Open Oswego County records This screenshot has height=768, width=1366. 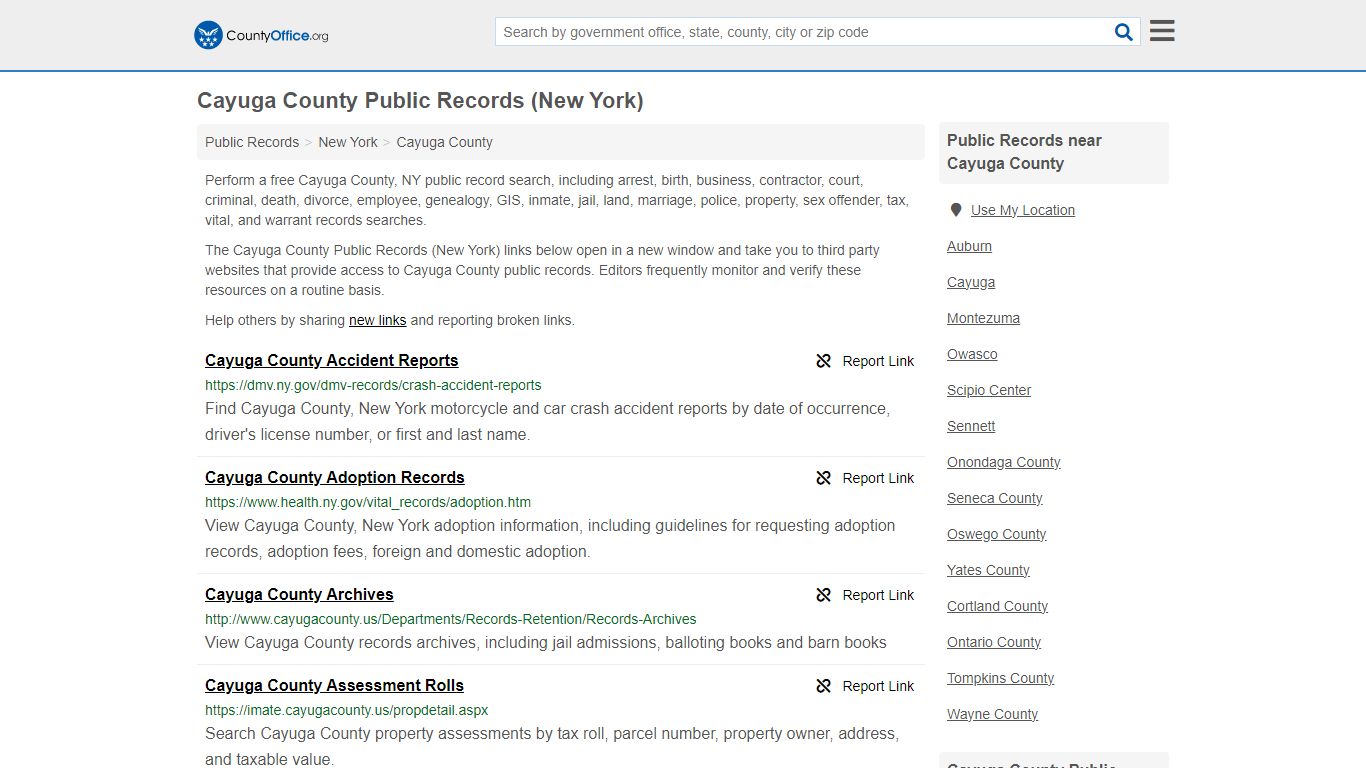coord(996,534)
